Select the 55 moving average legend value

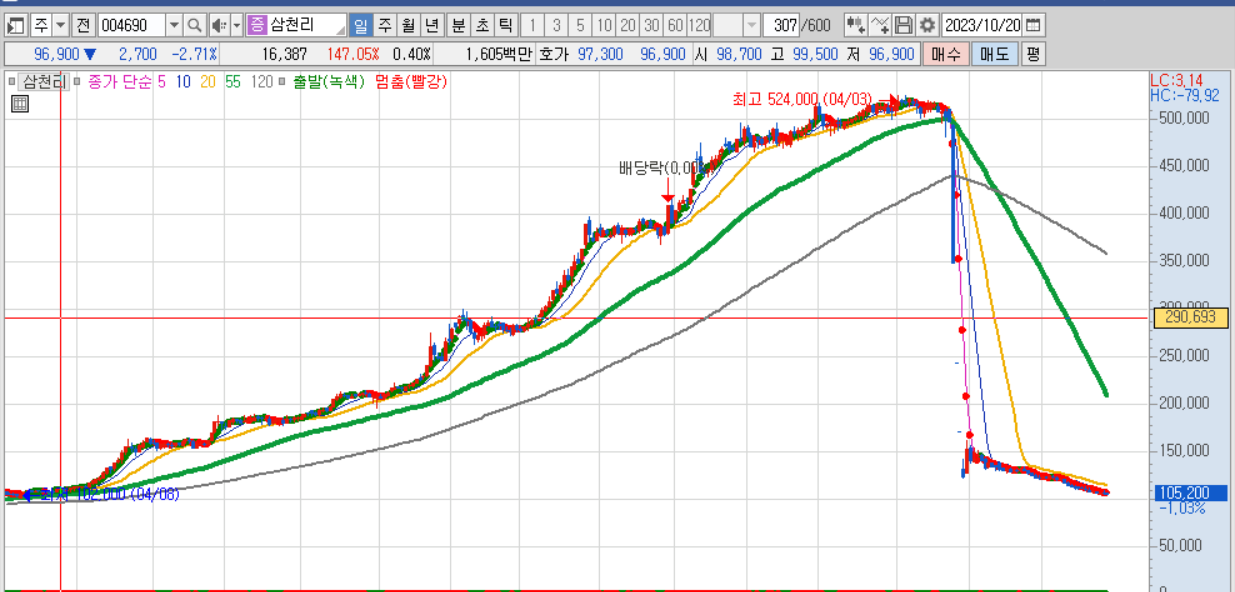[233, 82]
